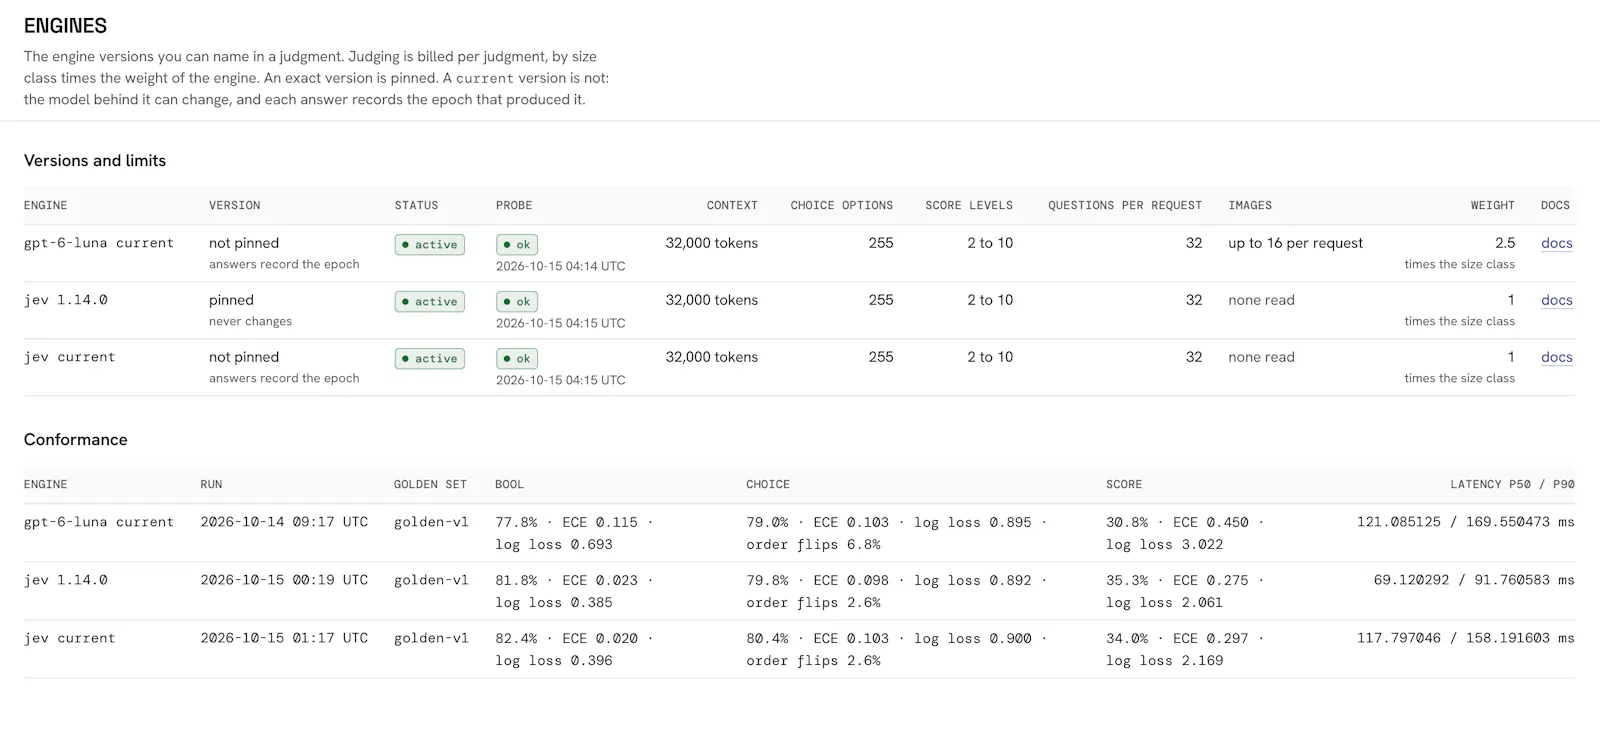Screen dimensions: 1600x742
Task: Click QUESTIONS PER REQUEST column header
Action: tap(1125, 205)
